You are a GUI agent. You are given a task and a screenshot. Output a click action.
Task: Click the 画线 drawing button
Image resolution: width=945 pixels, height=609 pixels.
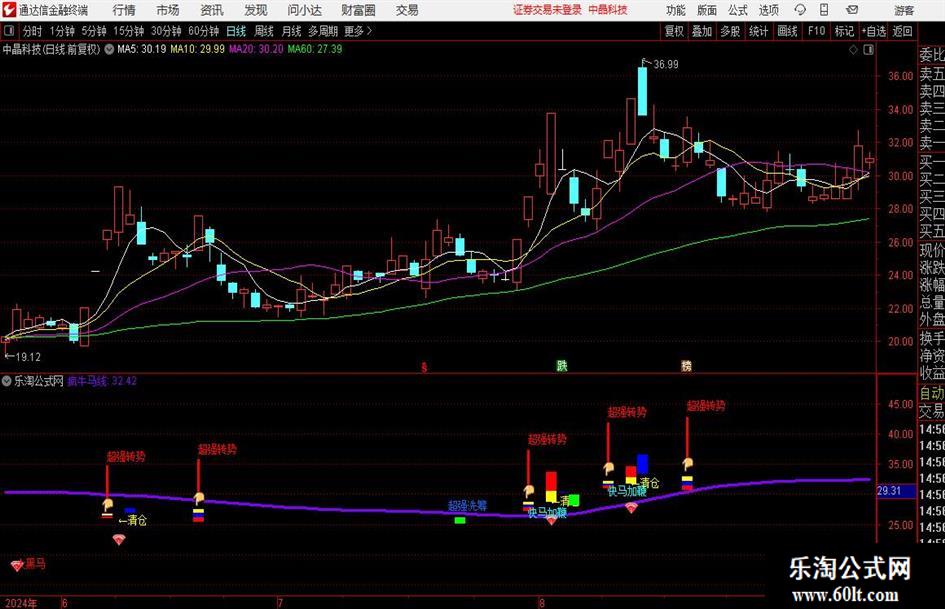click(788, 31)
